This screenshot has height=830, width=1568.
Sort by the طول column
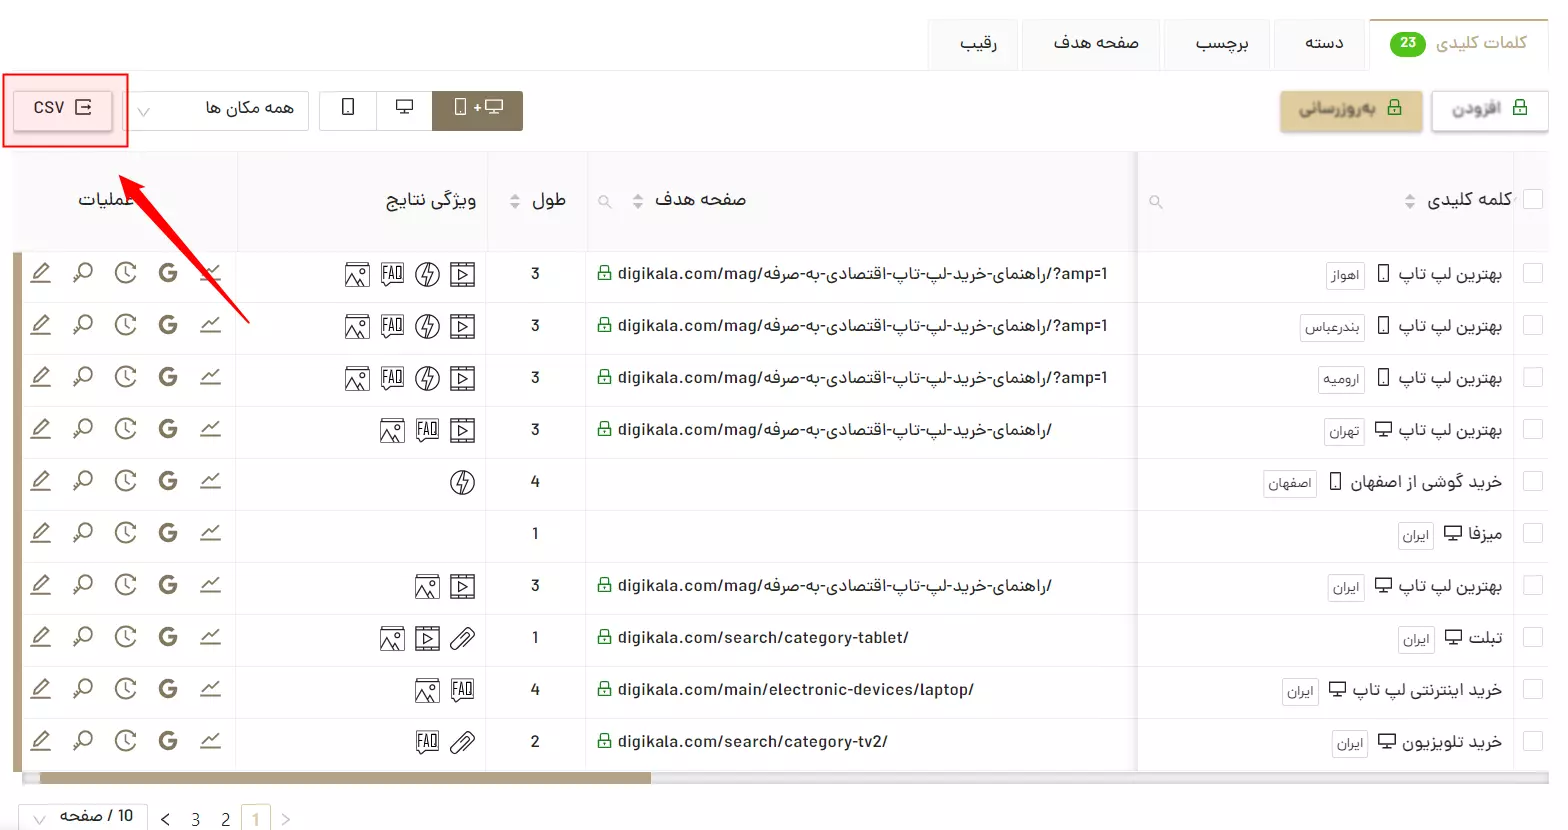[x=515, y=202]
